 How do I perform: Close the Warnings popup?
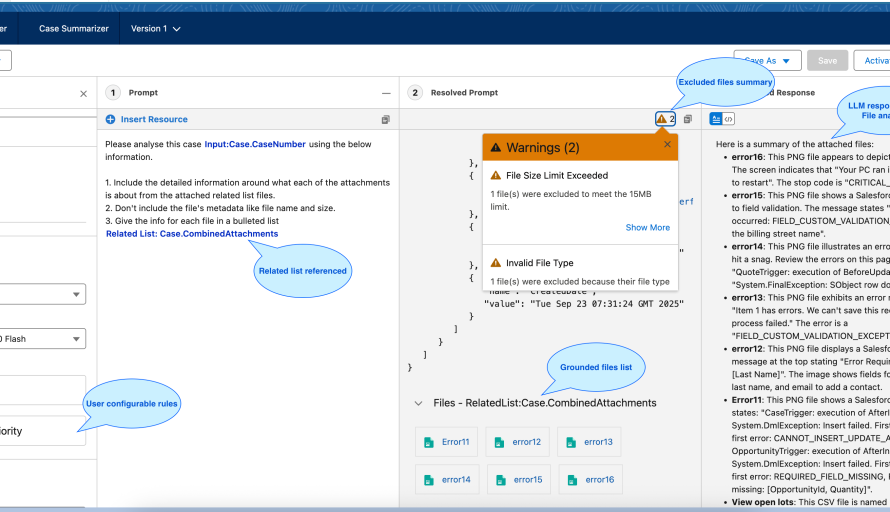(x=667, y=144)
